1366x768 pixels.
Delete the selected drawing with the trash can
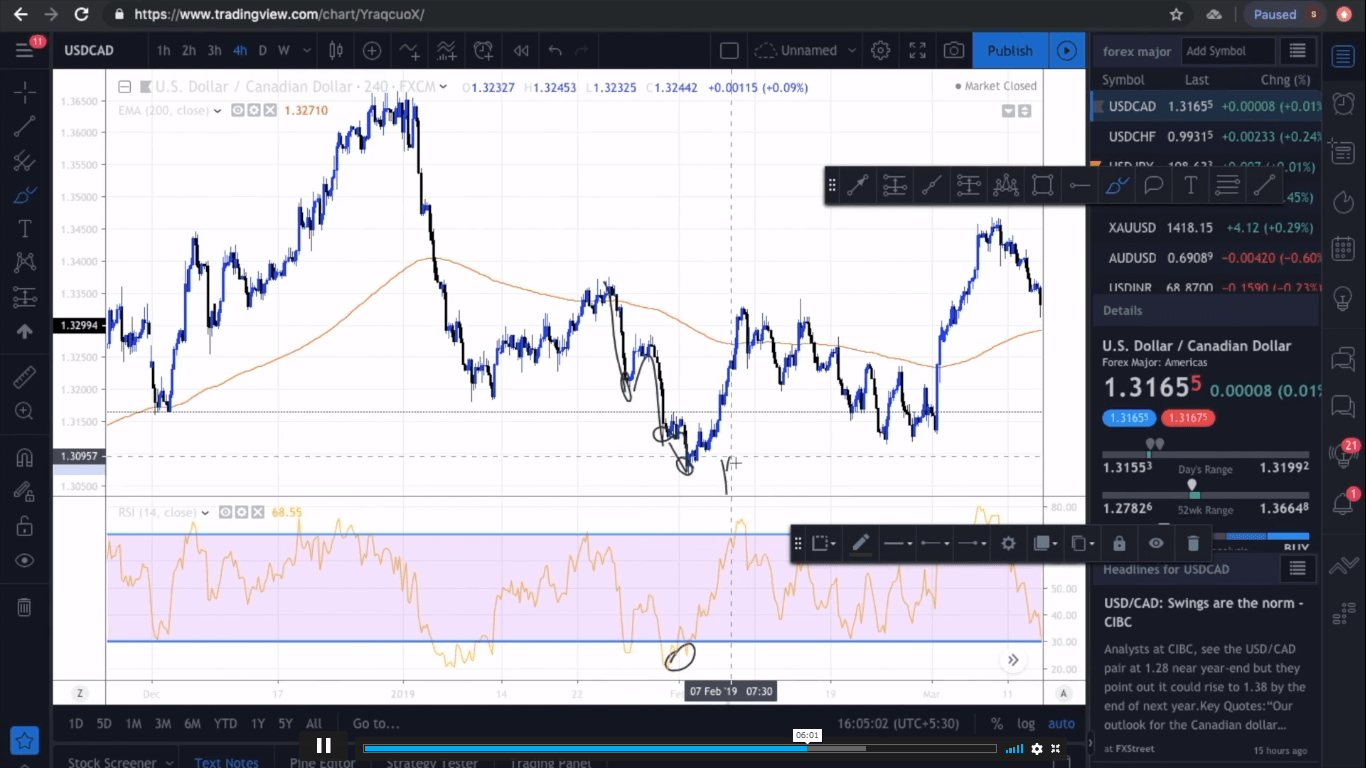tap(1193, 543)
